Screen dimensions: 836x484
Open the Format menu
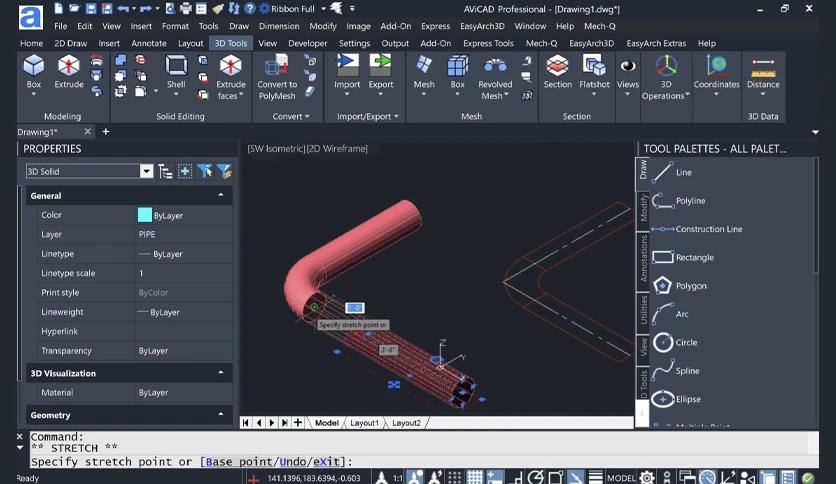tap(175, 26)
